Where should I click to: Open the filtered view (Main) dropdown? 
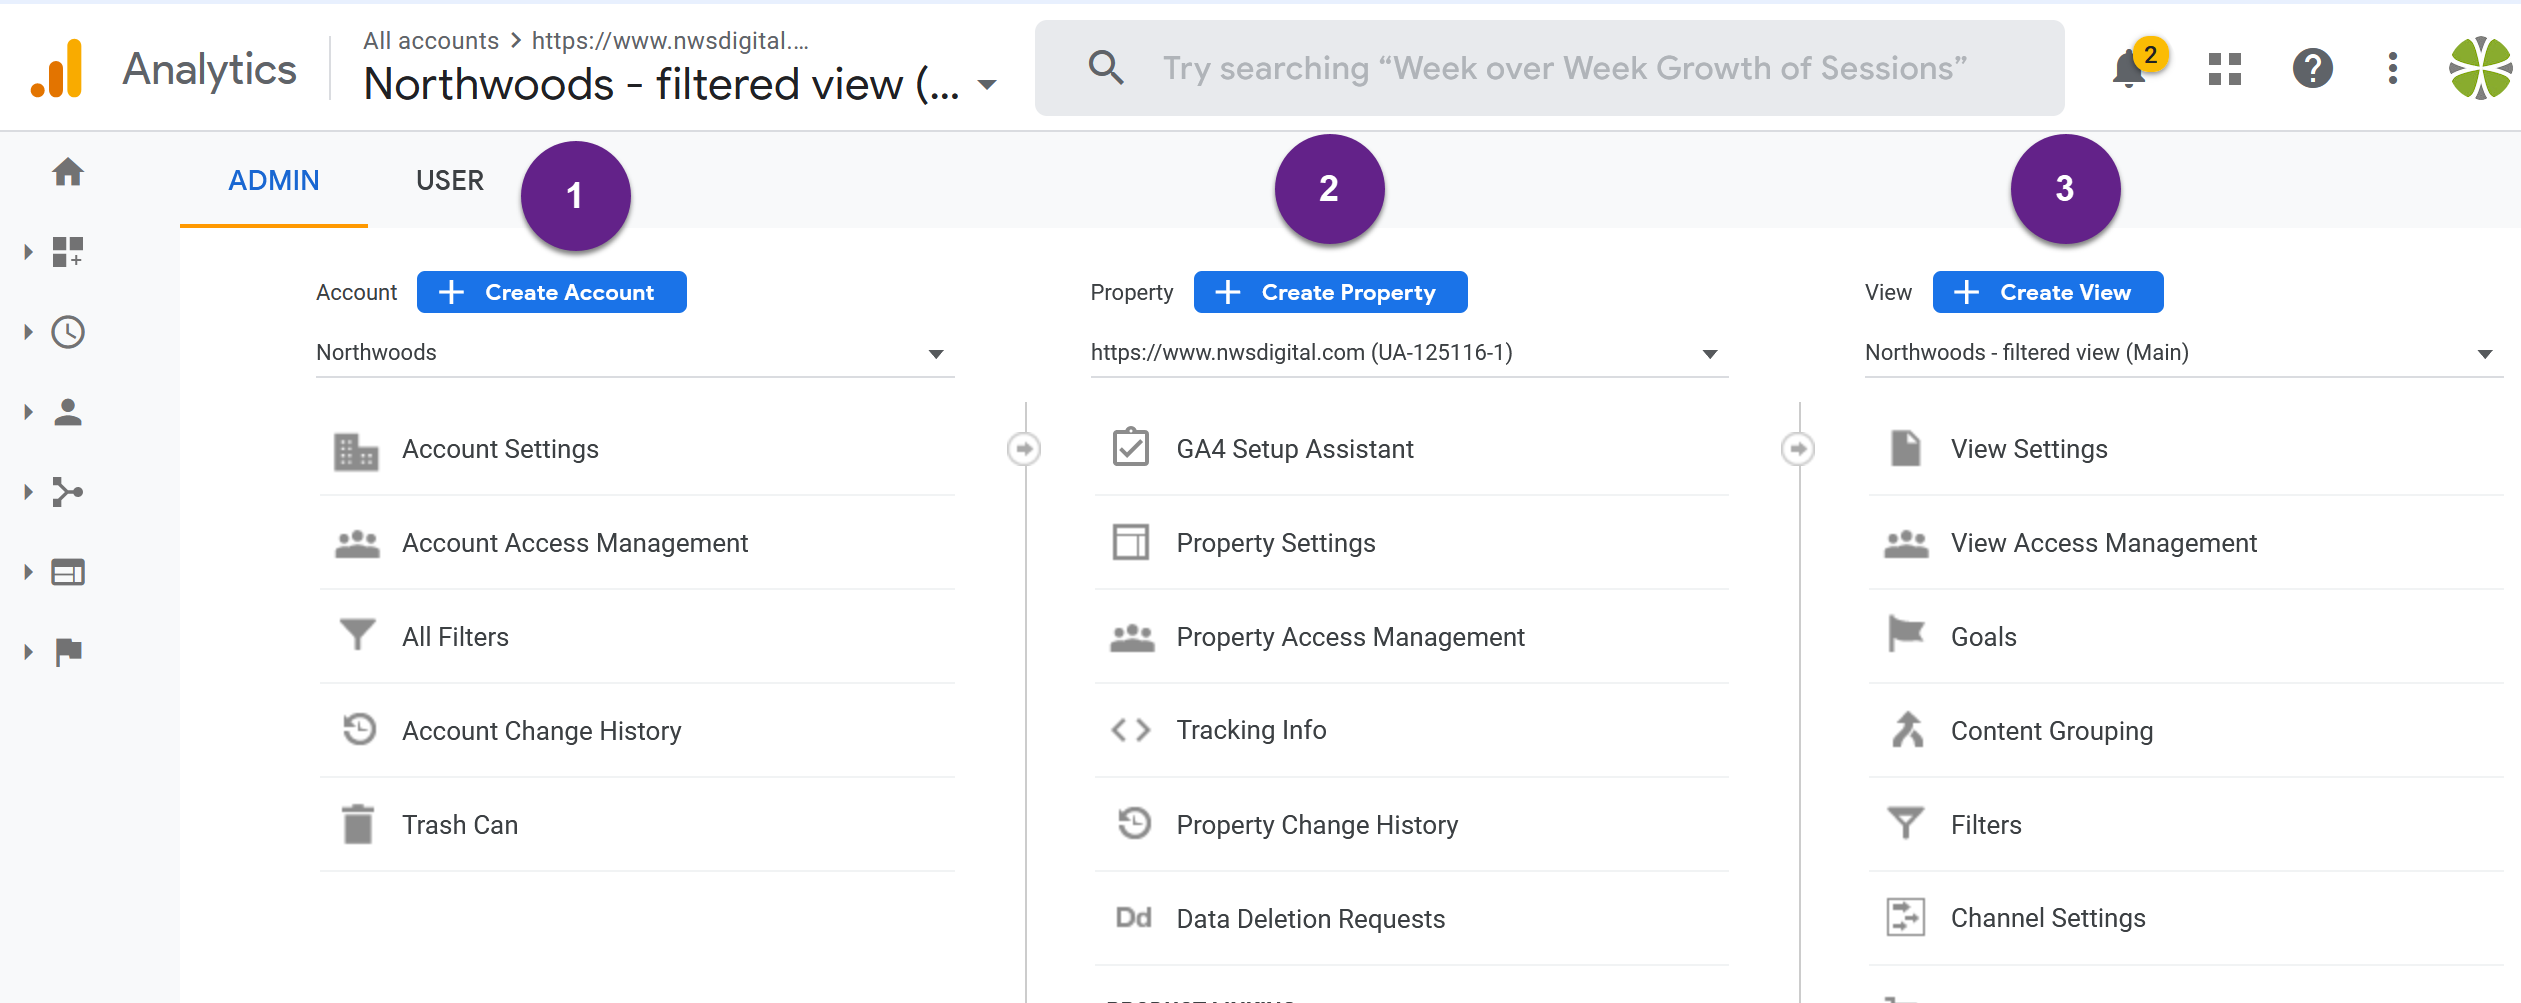[x=2184, y=353]
